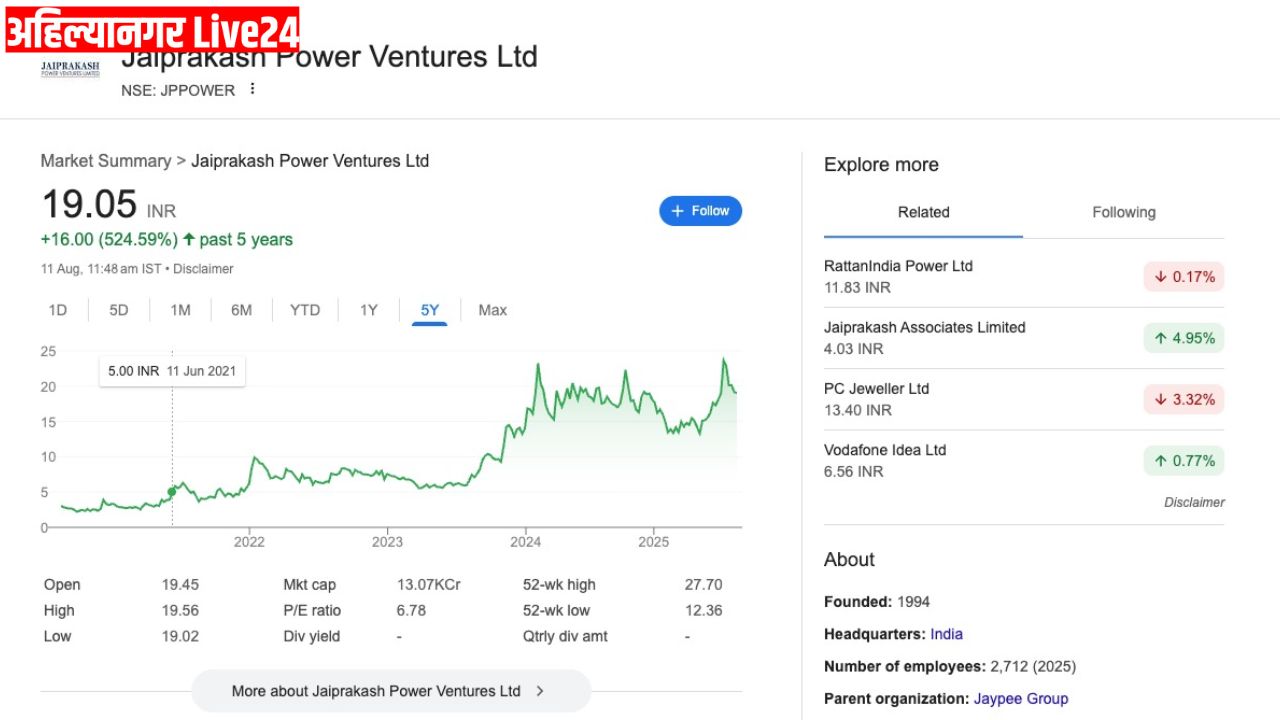
Task: Click the Jaiprakash Power Ventures company logo
Action: [70, 68]
